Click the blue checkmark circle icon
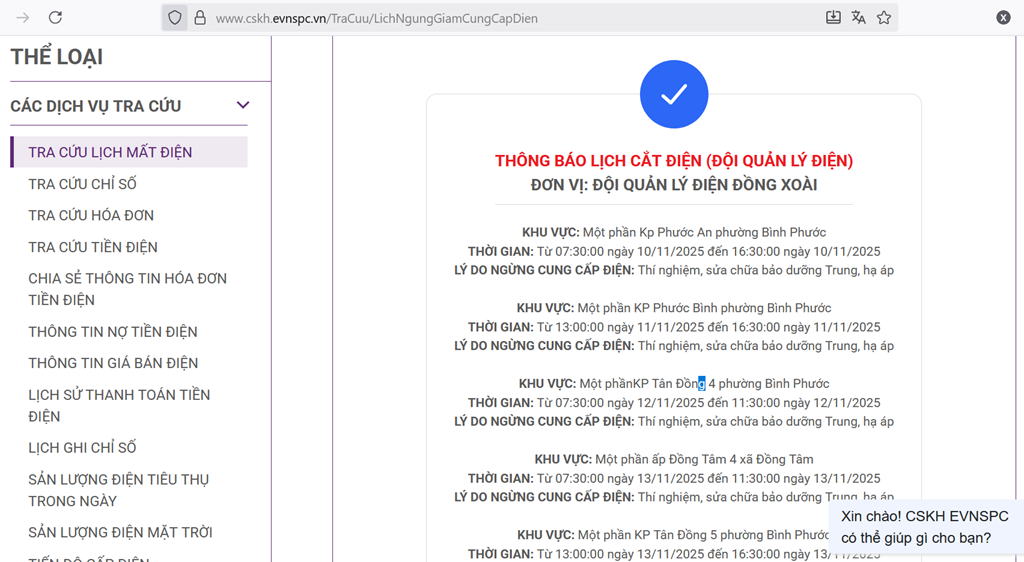 tap(674, 94)
